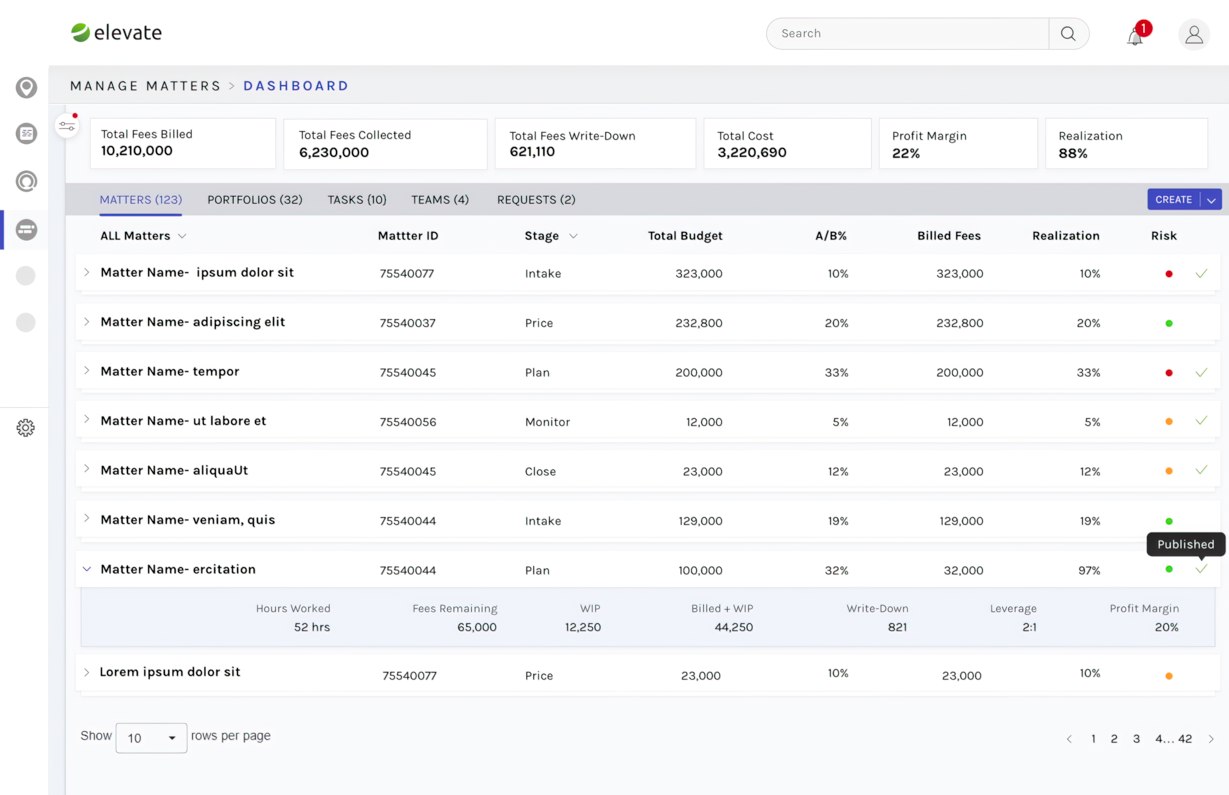Select the active matters sidebar icon

point(26,230)
